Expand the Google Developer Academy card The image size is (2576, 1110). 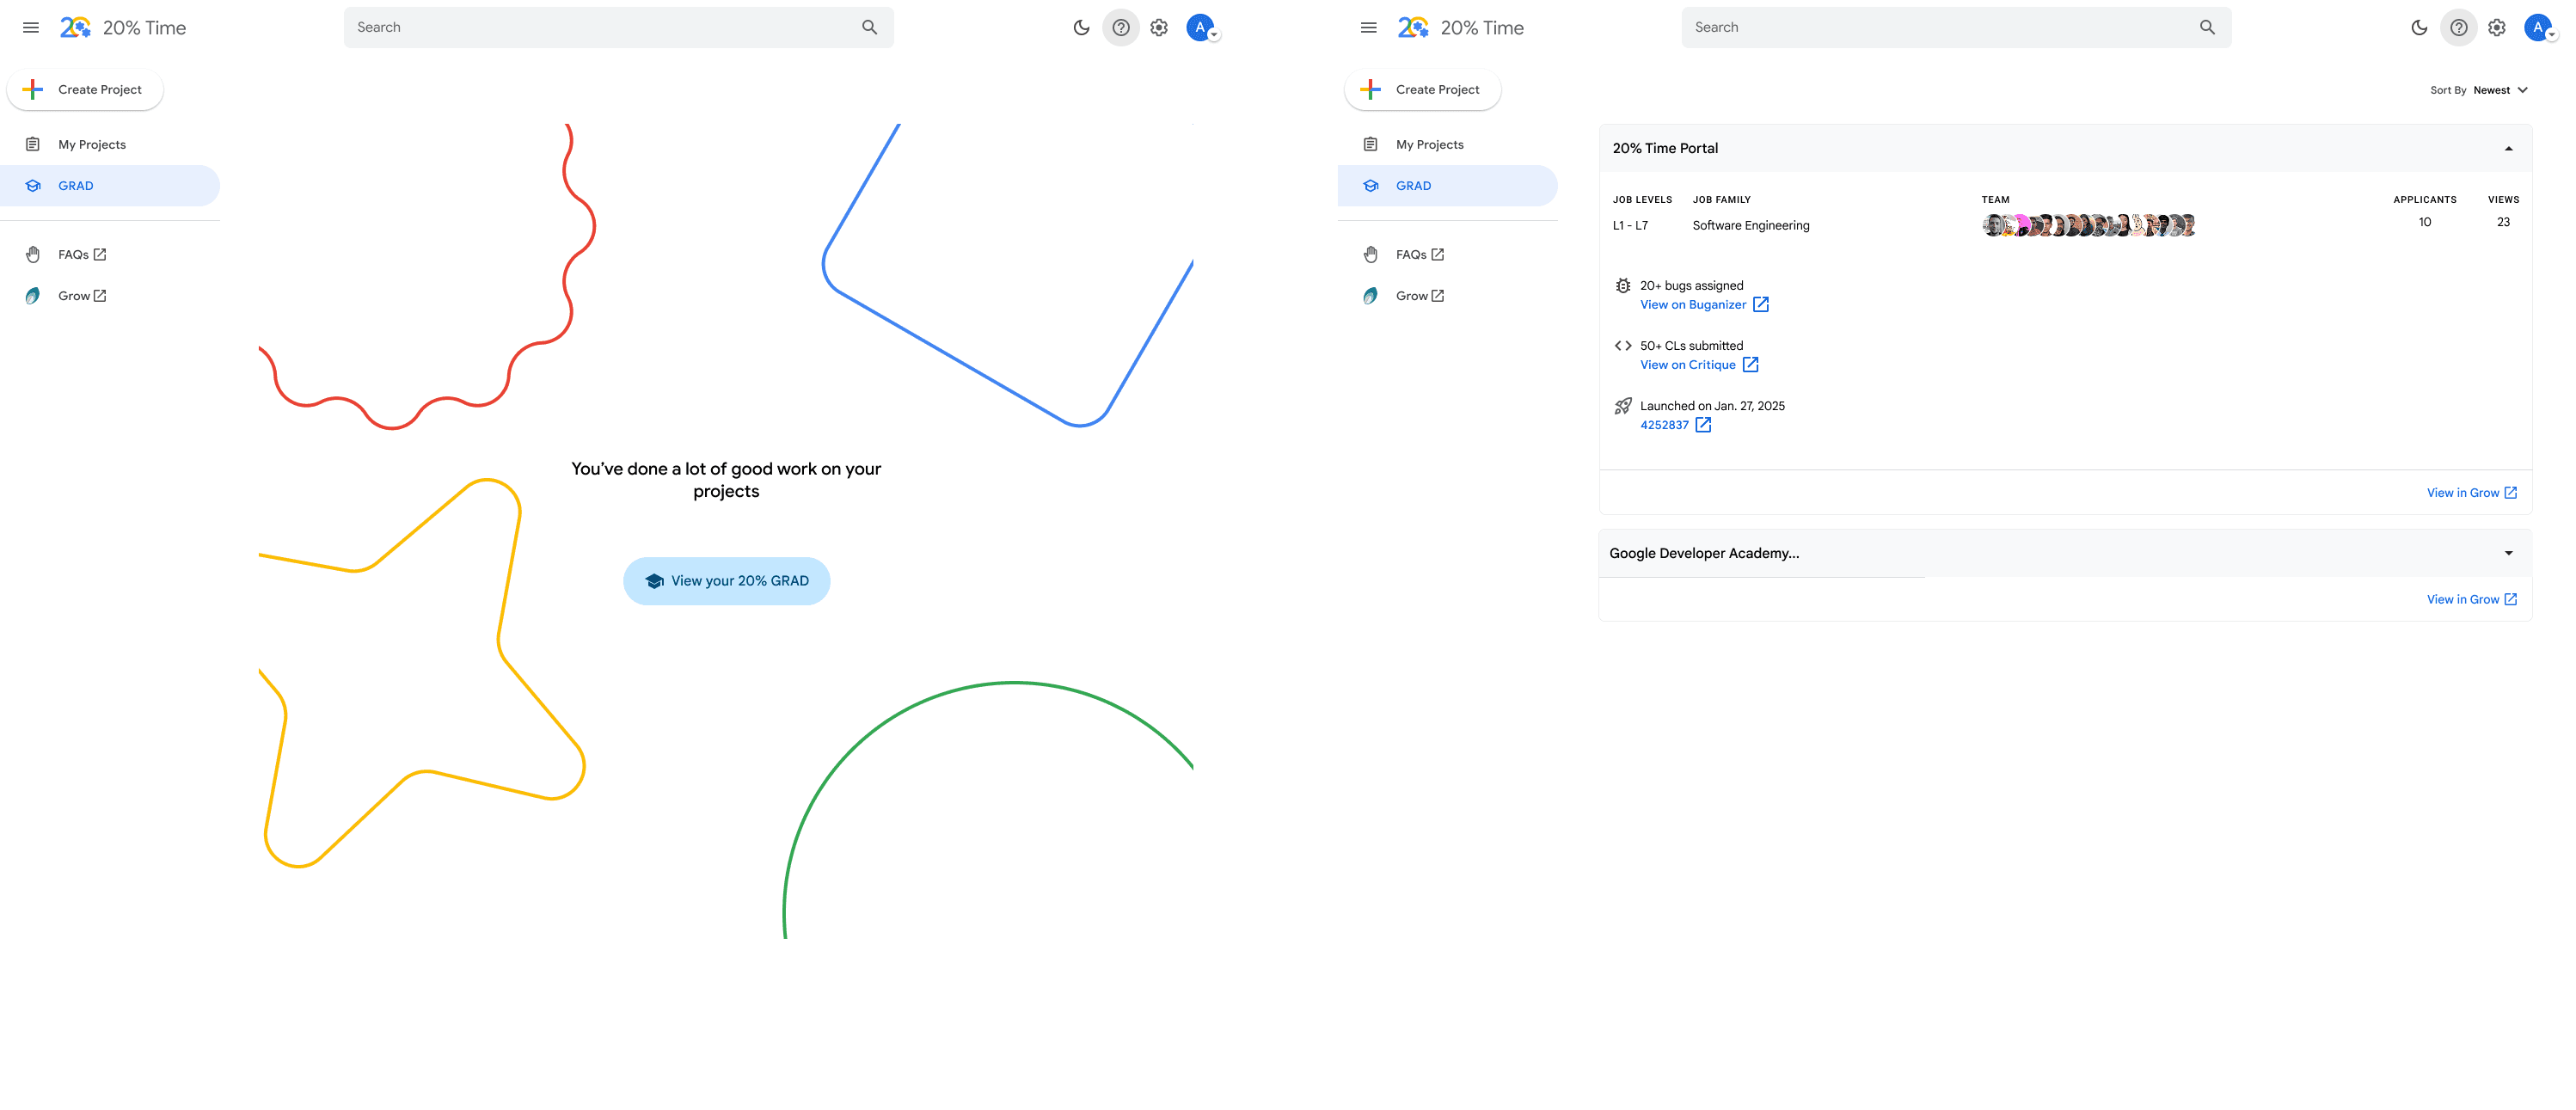tap(2508, 553)
